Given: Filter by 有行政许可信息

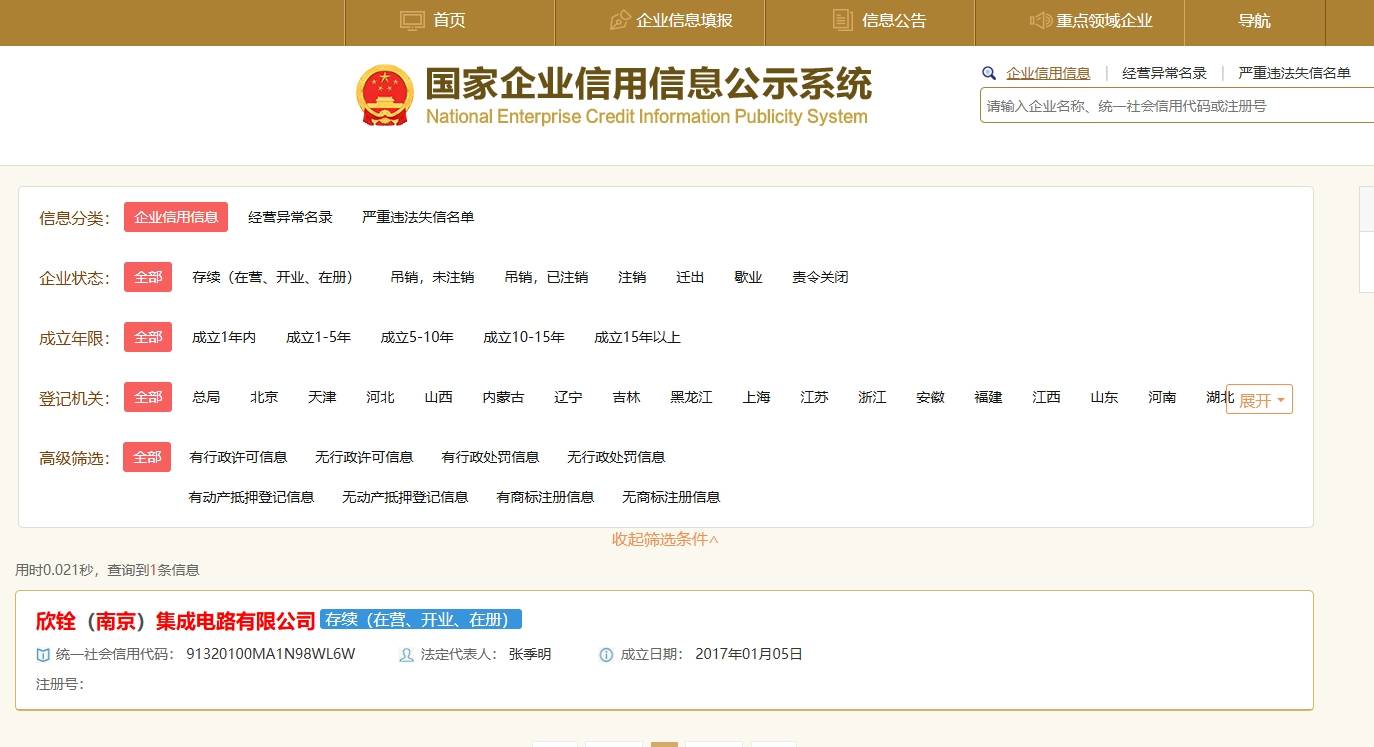Looking at the screenshot, I should (x=238, y=457).
